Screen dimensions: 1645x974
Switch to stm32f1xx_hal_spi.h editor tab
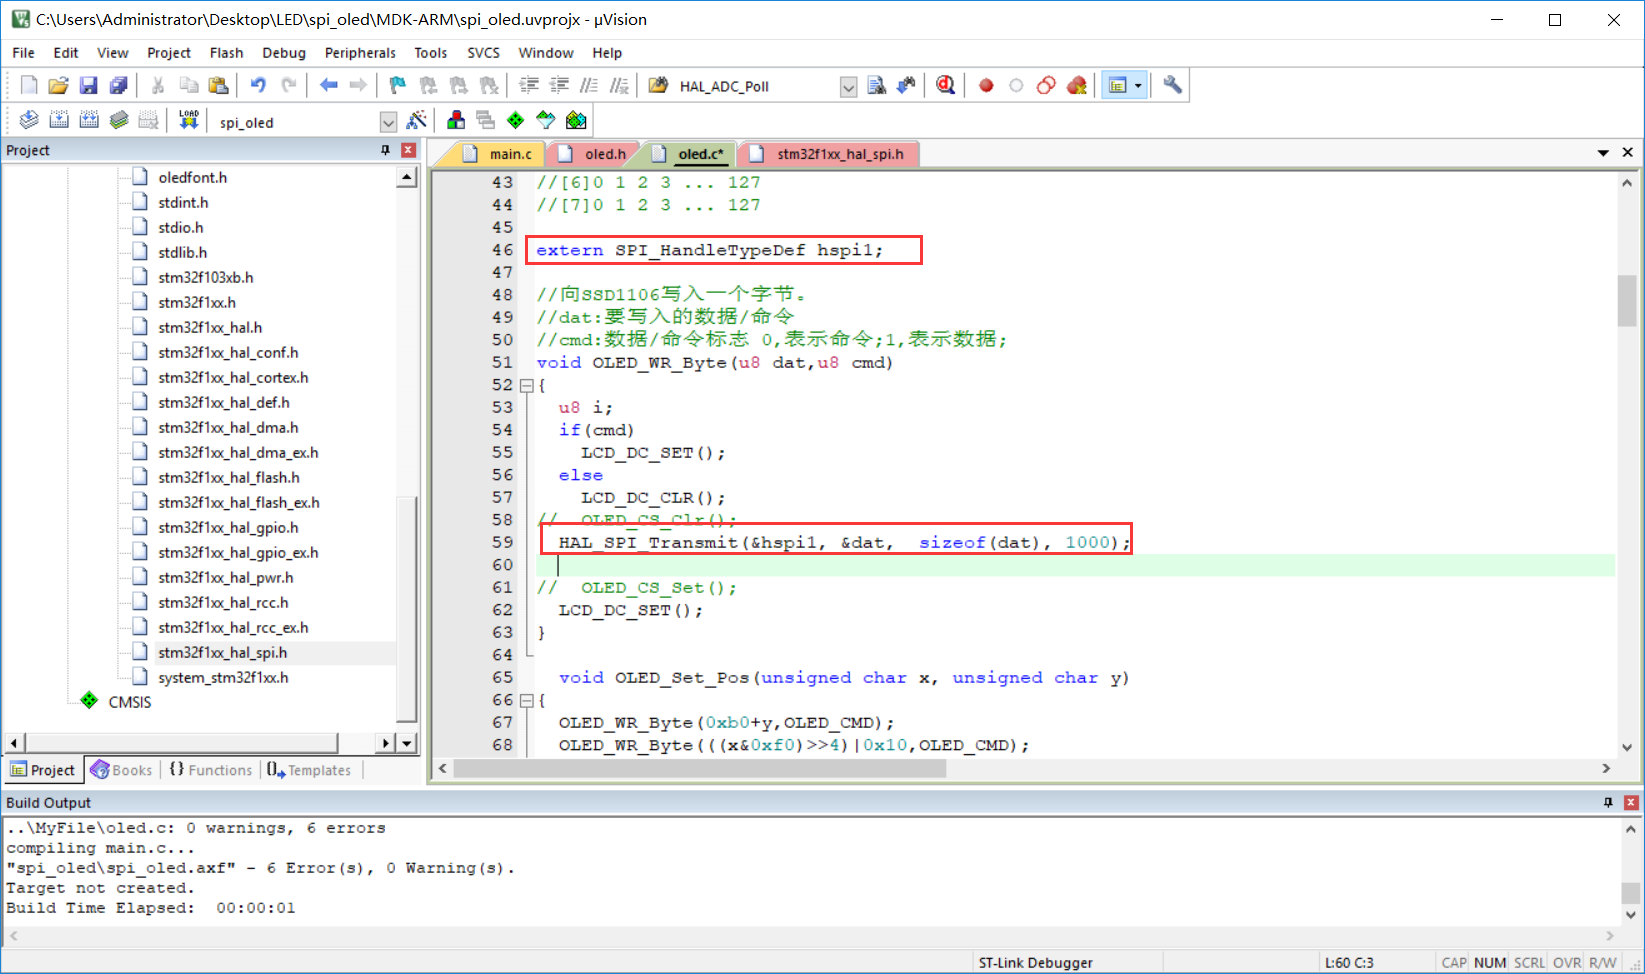coord(828,154)
